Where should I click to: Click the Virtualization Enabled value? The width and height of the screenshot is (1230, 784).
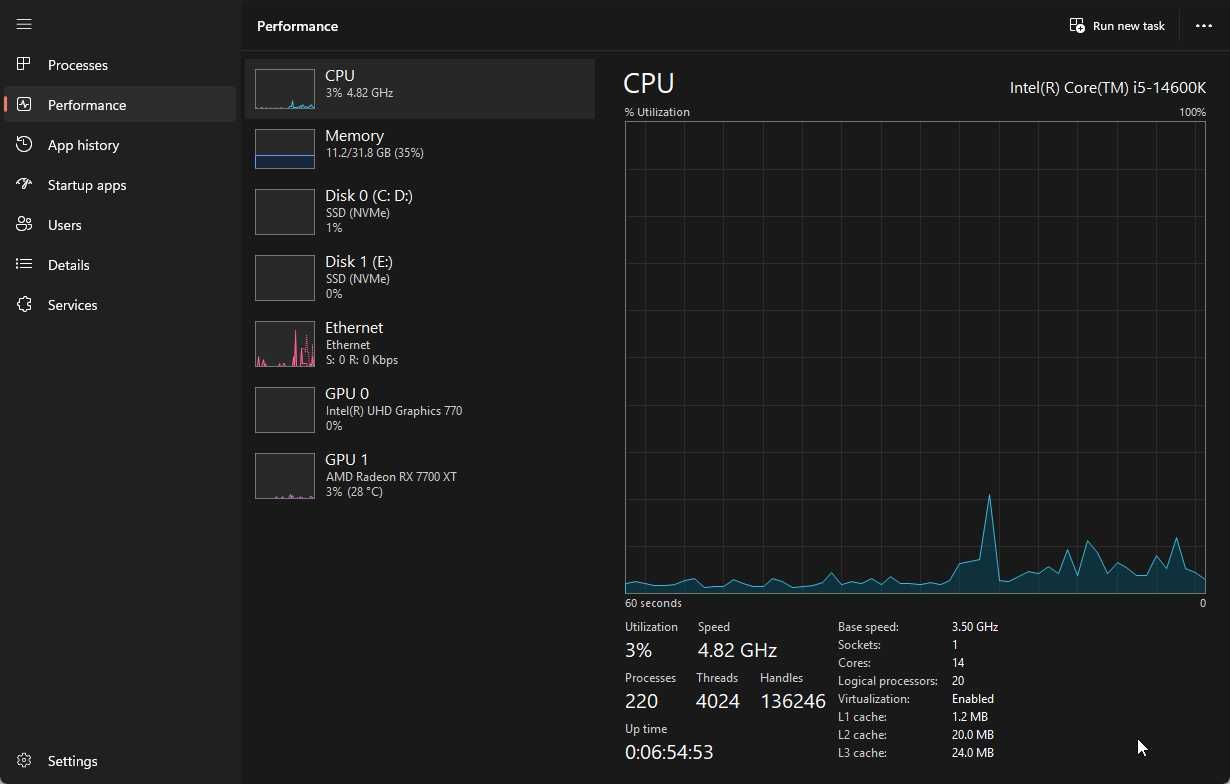coord(973,699)
